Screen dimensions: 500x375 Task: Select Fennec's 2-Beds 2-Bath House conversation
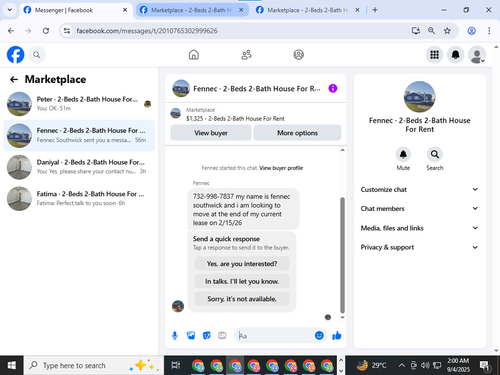(x=79, y=135)
